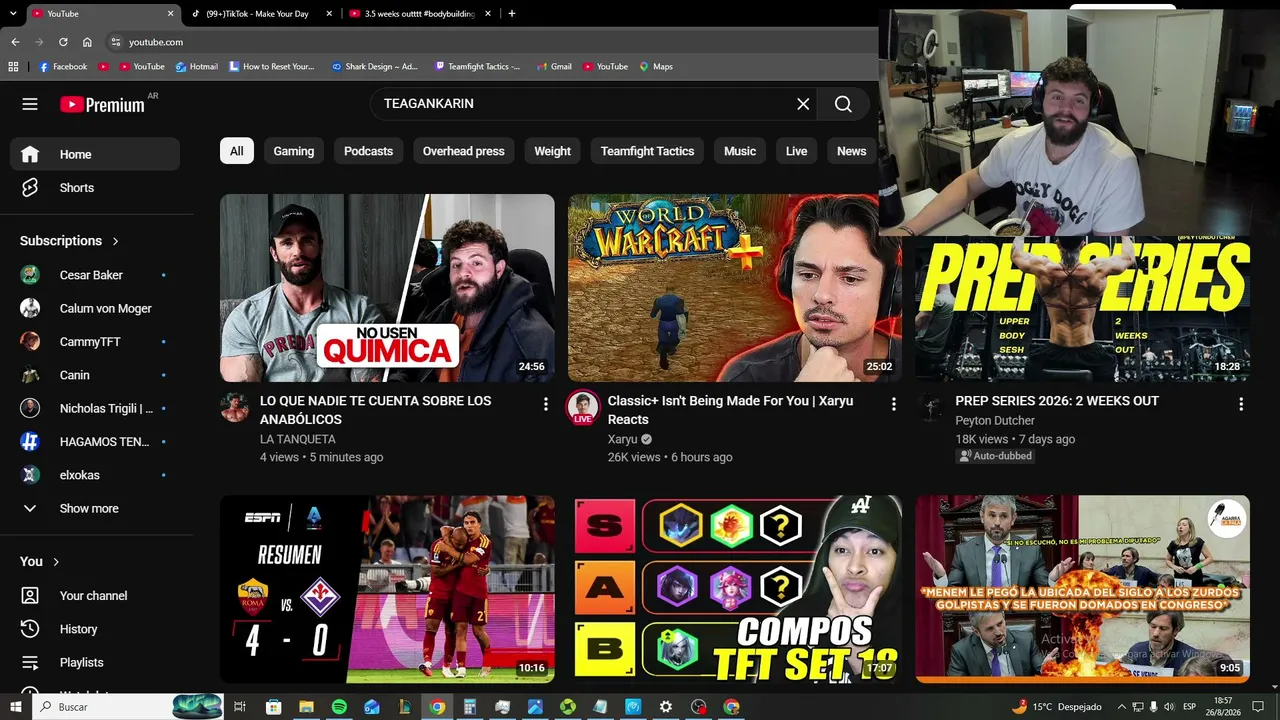Open the Maps bookmark
This screenshot has height=720, width=1280.
656,67
